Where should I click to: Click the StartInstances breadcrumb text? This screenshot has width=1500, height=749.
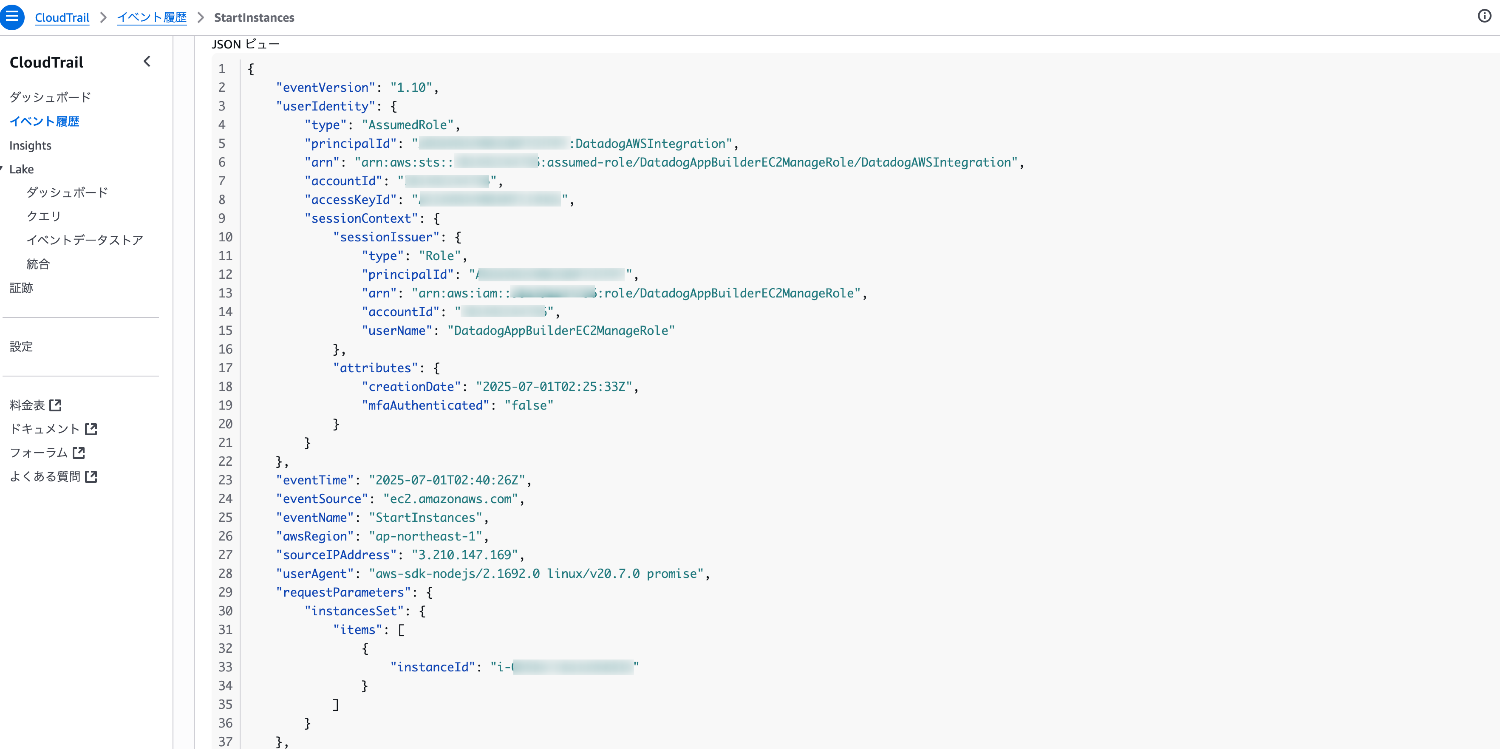coord(254,18)
